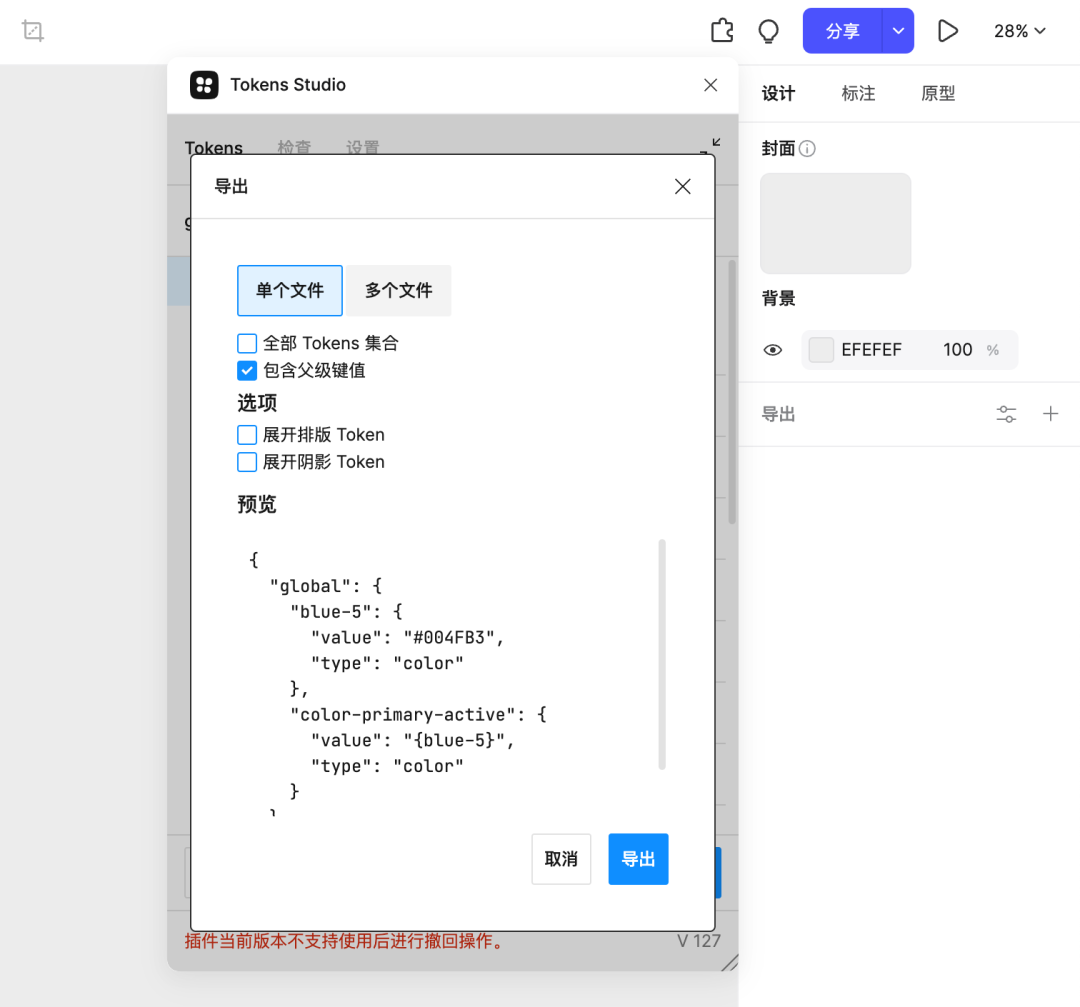Viewport: 1080px width, 1007px height.
Task: Toggle background visibility eye icon
Action: tap(773, 350)
